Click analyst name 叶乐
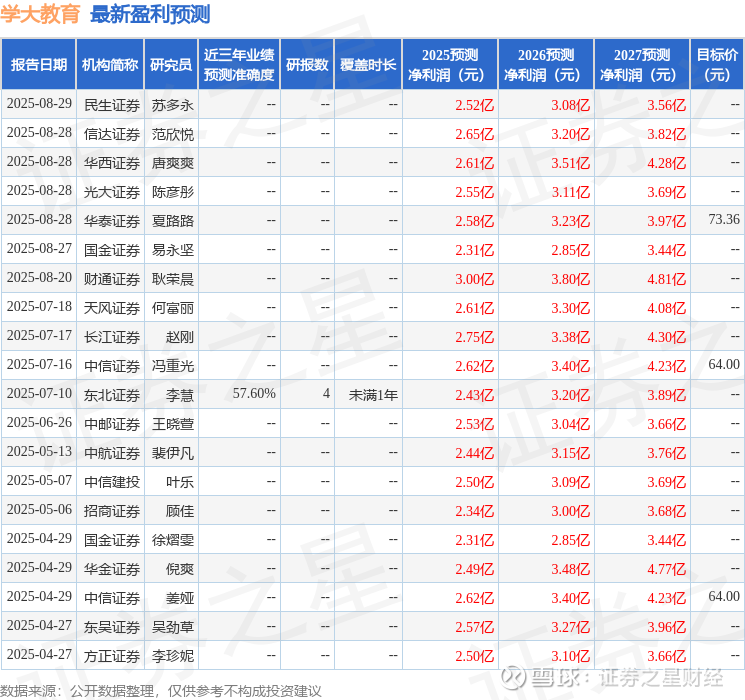Image resolution: width=745 pixels, height=700 pixels. point(180,482)
